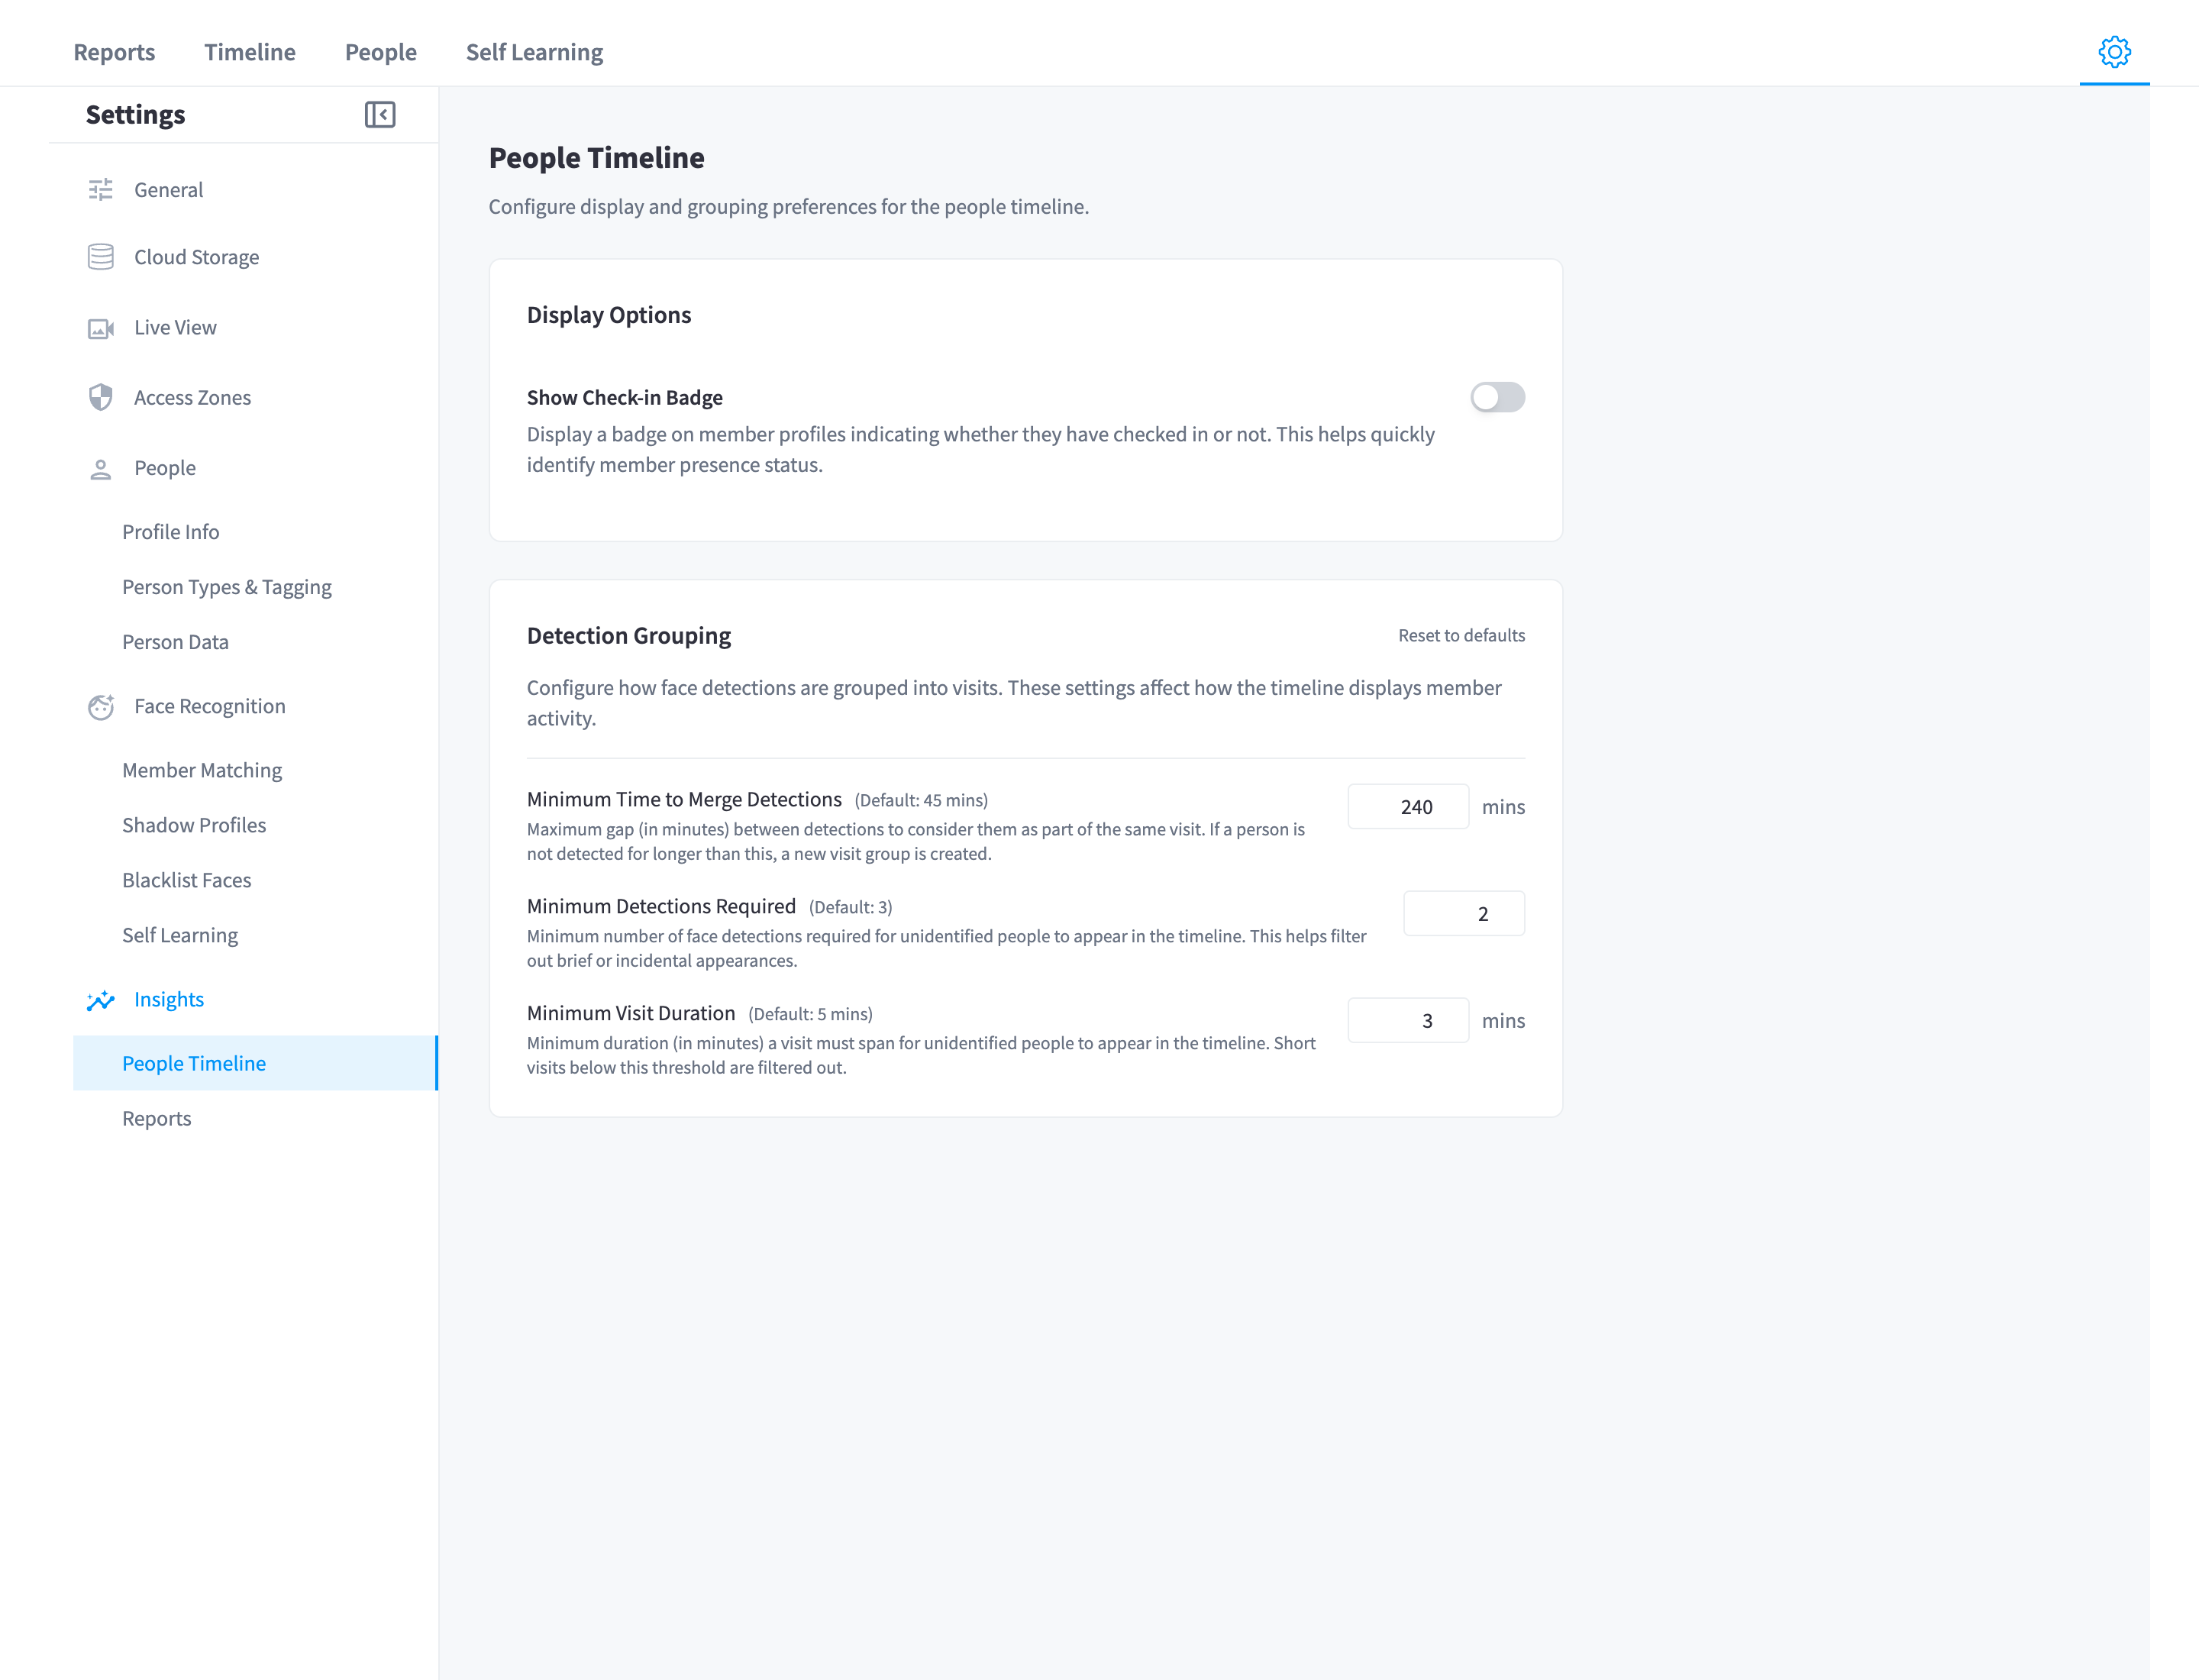The height and width of the screenshot is (1680, 2199).
Task: Open Shadow Profiles settings page
Action: pos(194,825)
